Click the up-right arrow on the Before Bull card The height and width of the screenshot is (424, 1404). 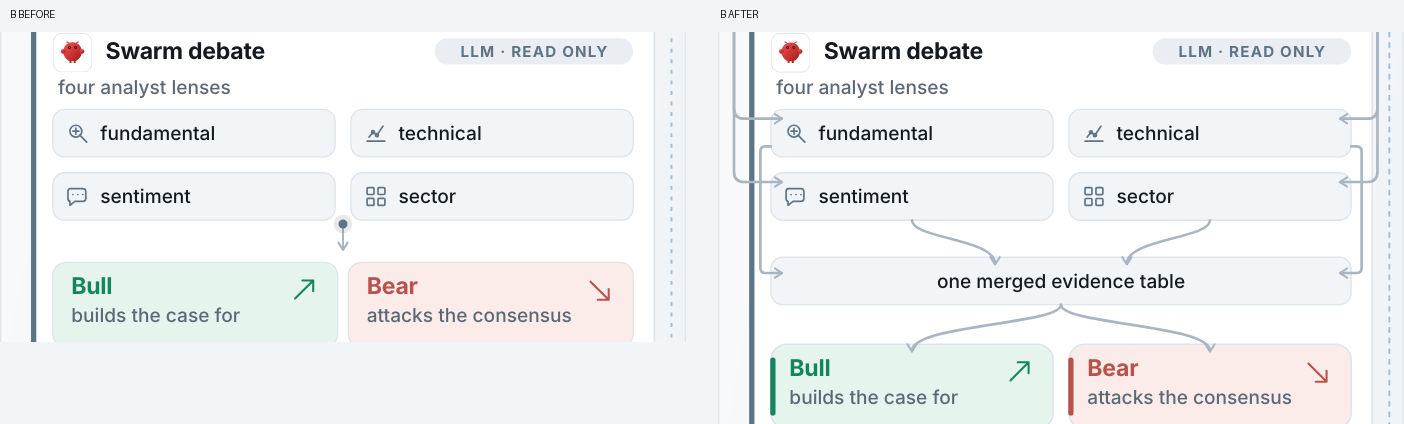pos(304,290)
